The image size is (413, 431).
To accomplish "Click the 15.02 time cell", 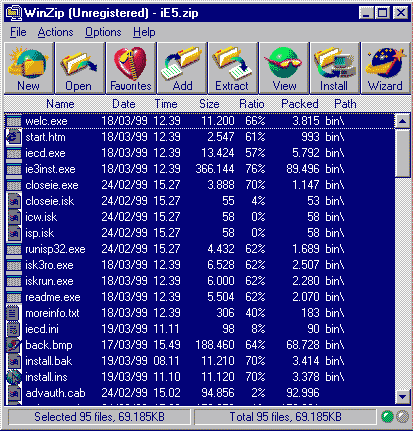I will (x=166, y=393).
